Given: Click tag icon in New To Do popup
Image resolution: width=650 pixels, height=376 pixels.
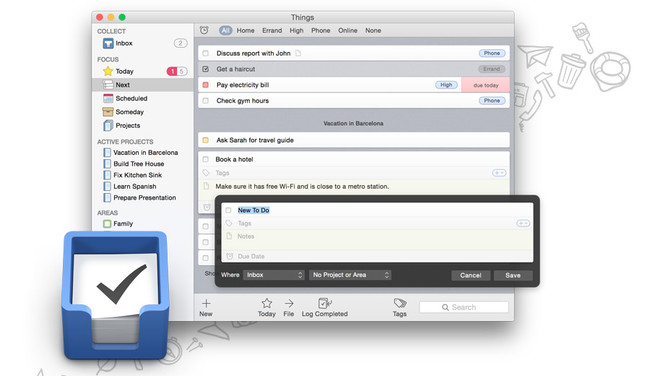Looking at the screenshot, I should point(228,223).
